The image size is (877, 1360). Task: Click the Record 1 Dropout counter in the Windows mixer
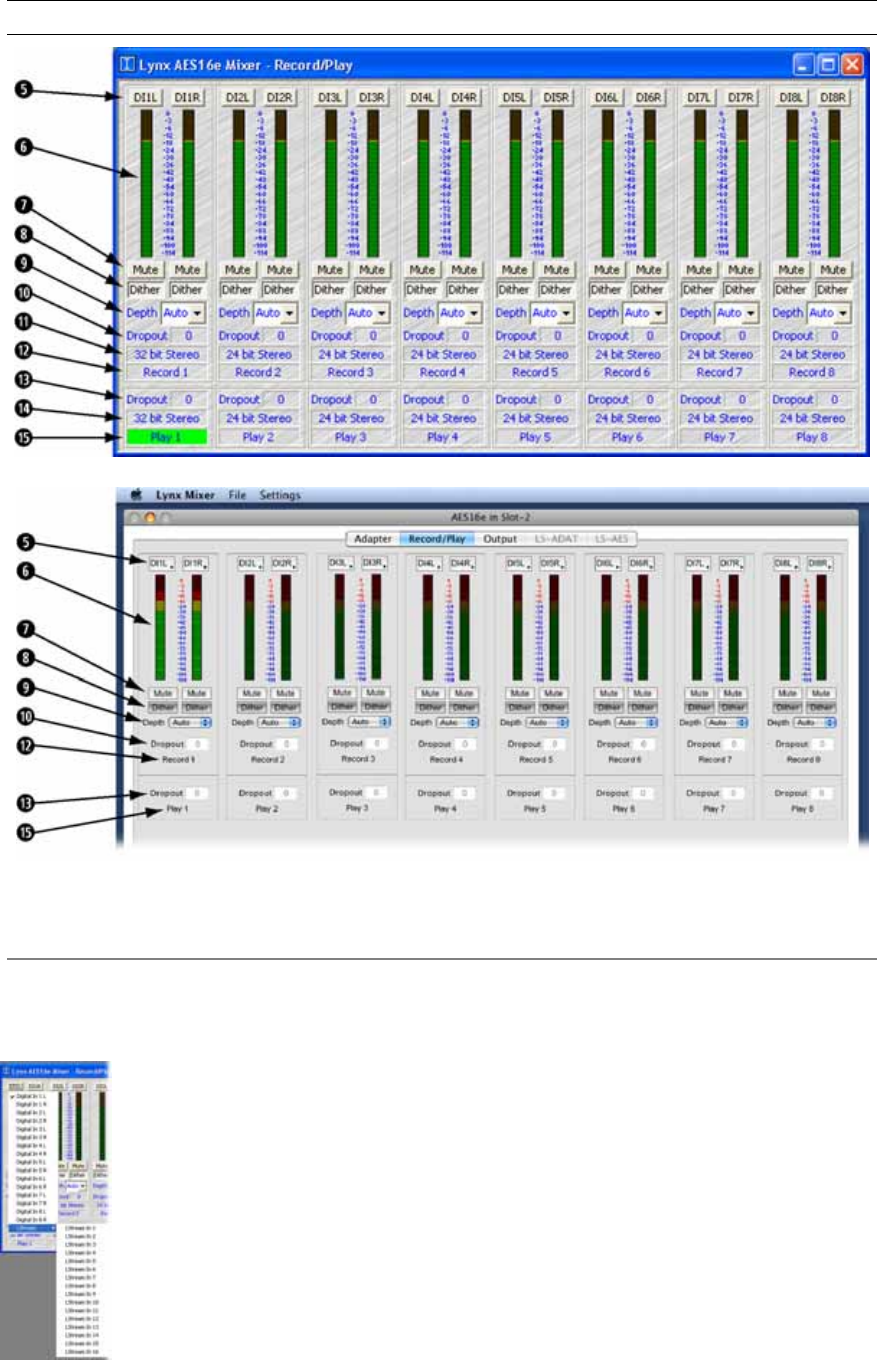(x=186, y=337)
